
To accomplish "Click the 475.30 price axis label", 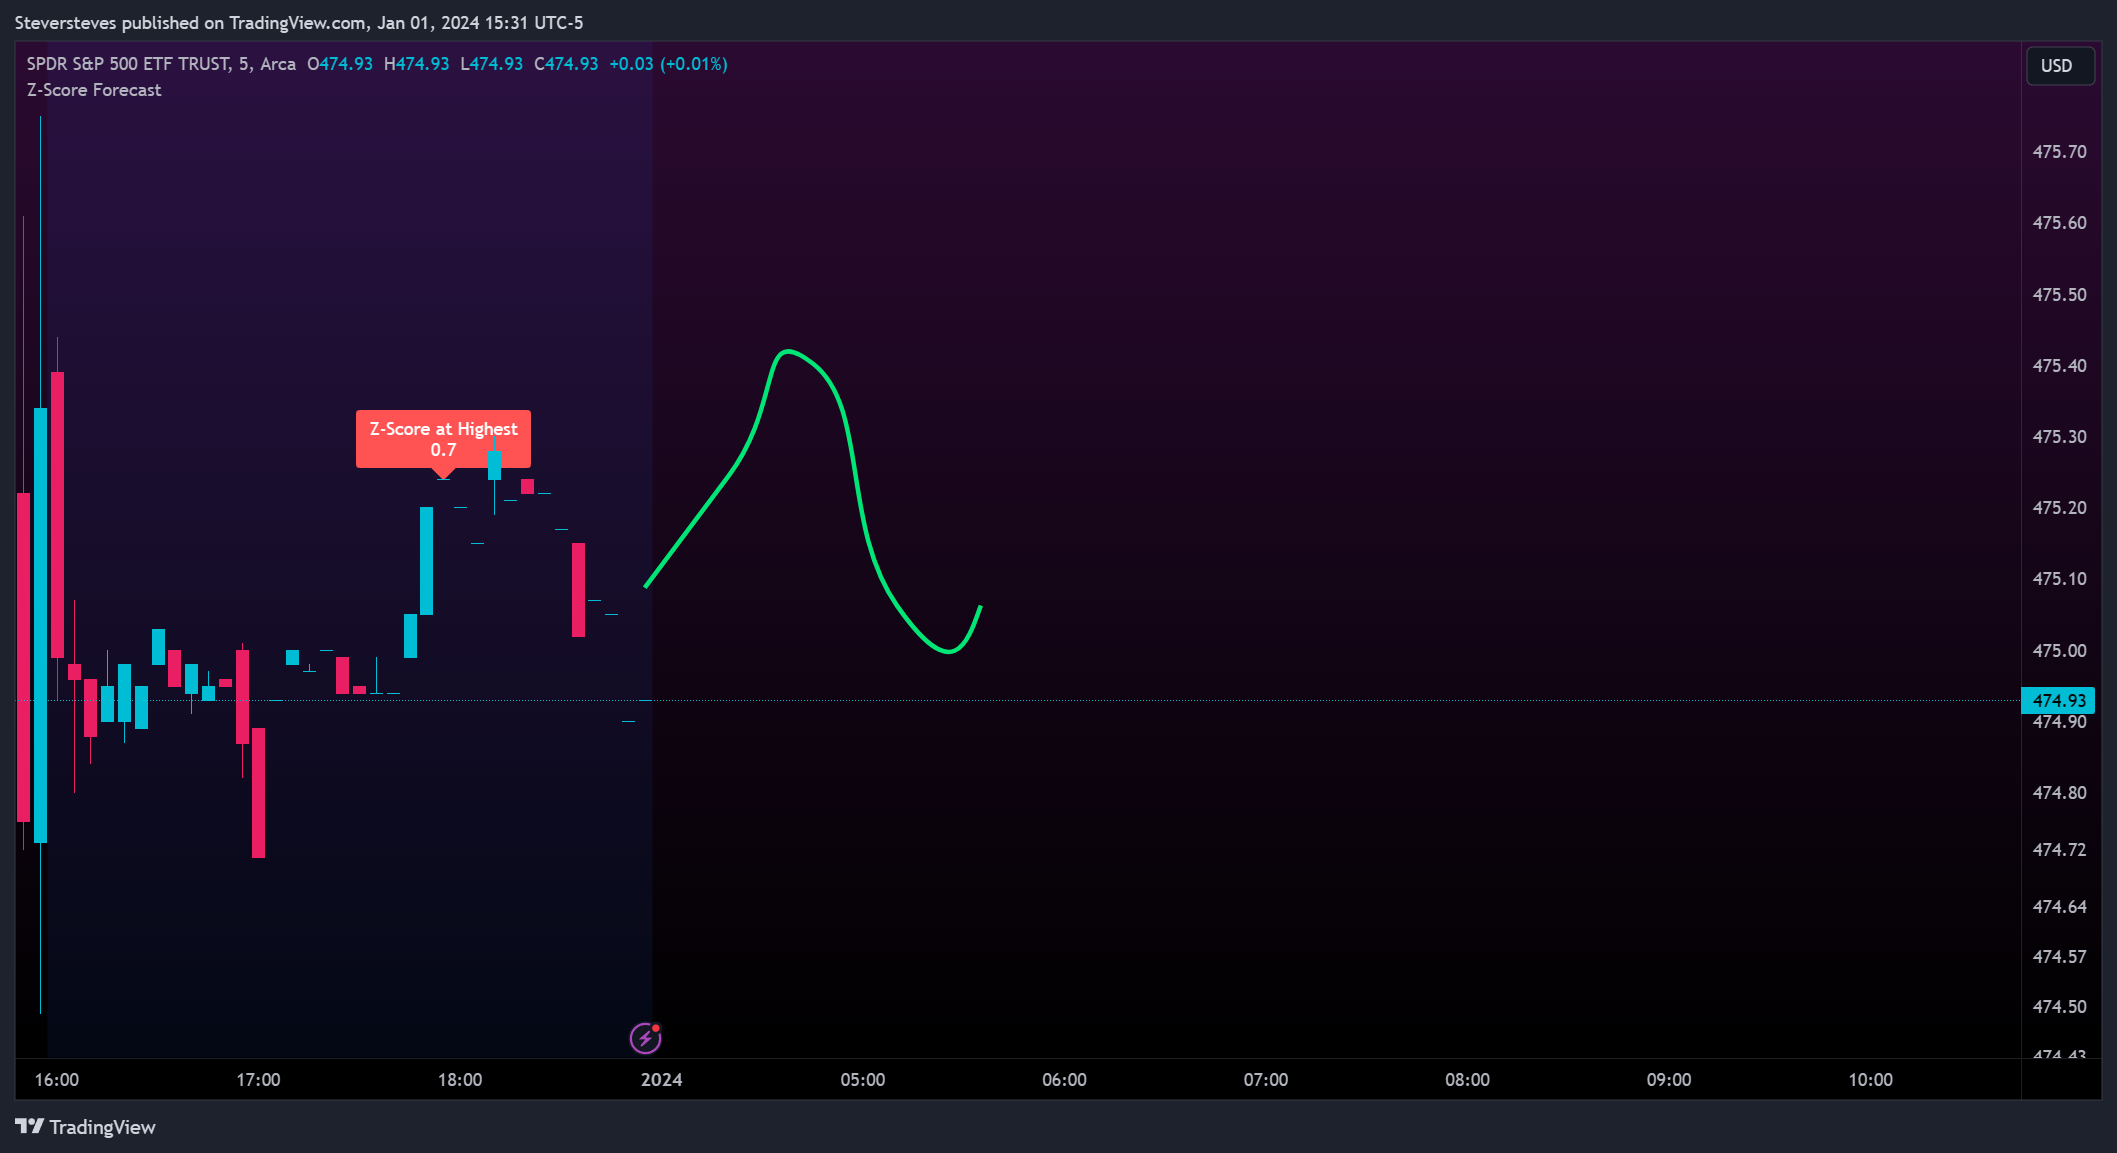I will [x=2060, y=437].
